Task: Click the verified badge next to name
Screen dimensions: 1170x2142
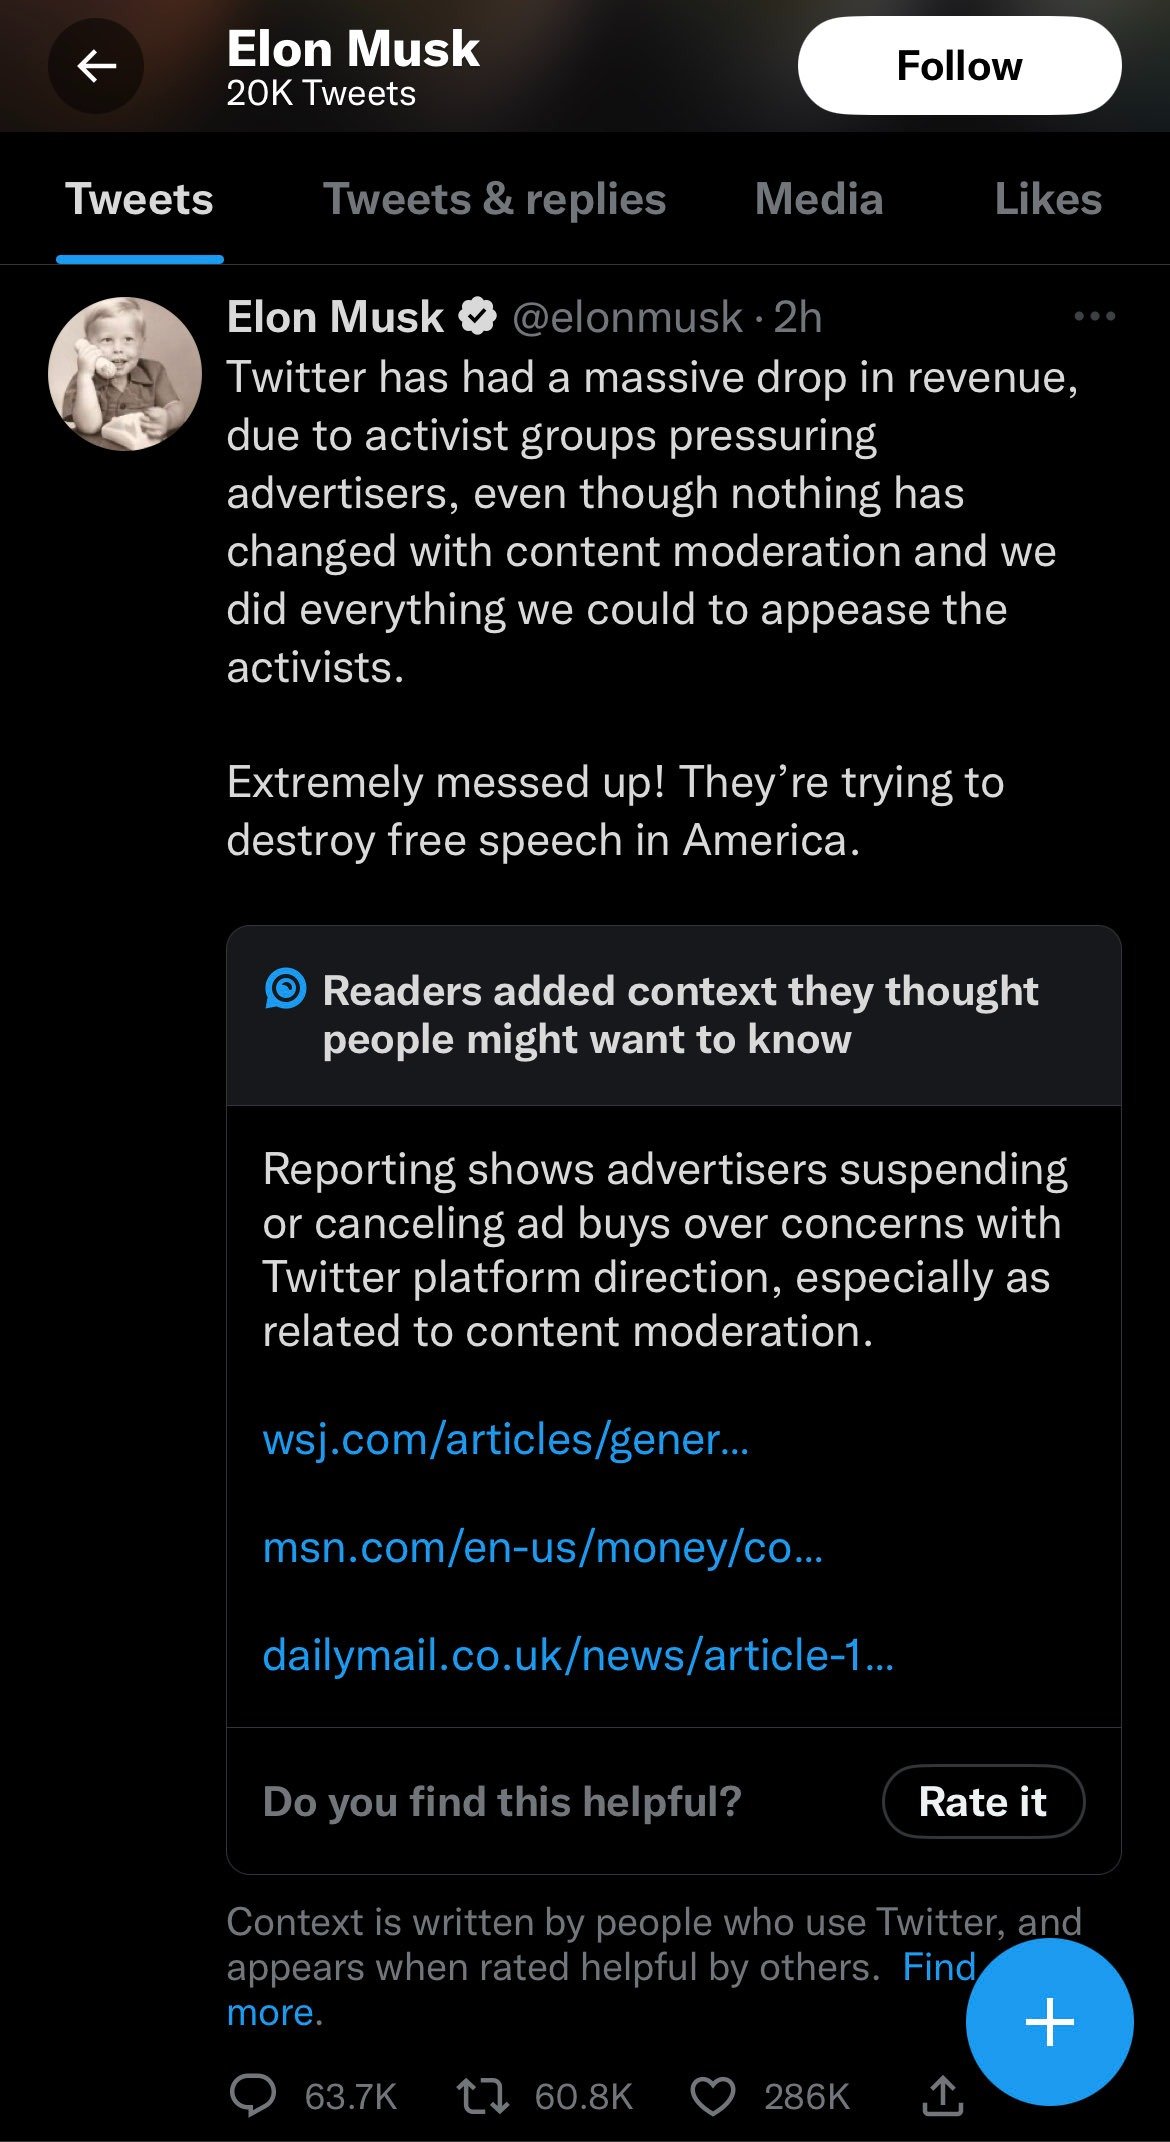Action: click(478, 317)
